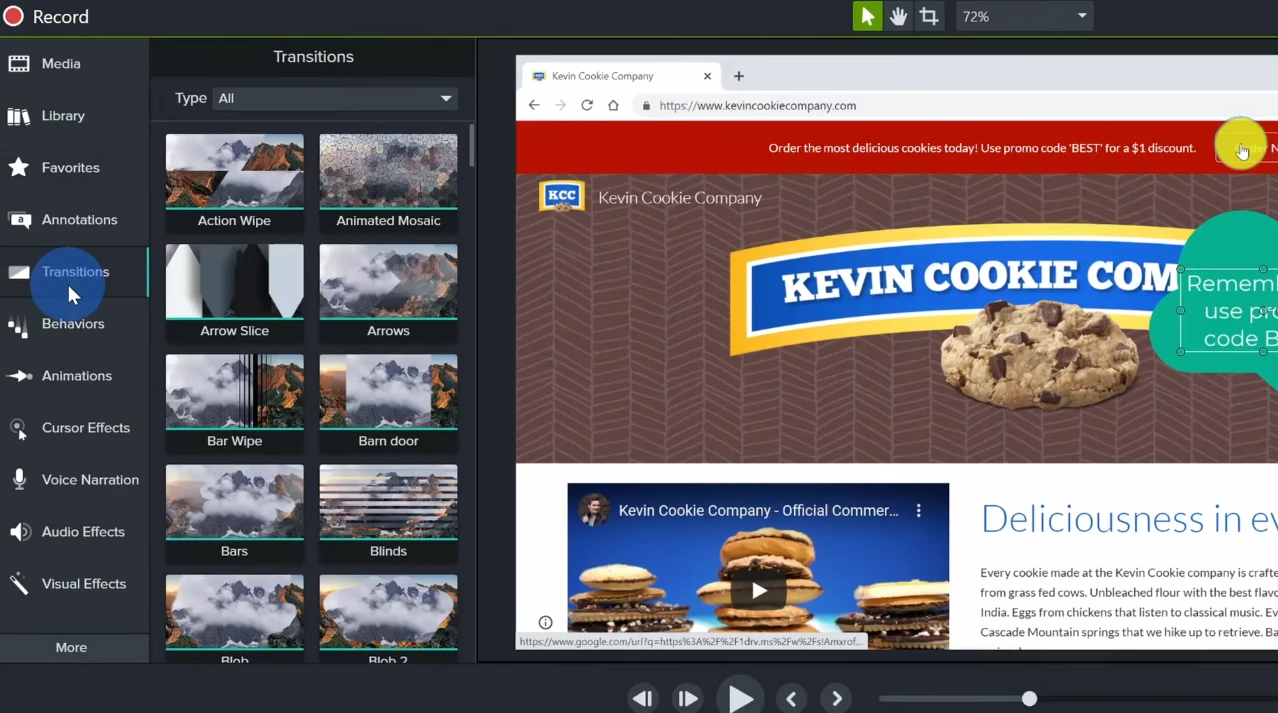Activate the Pan hand tool

coord(898,16)
